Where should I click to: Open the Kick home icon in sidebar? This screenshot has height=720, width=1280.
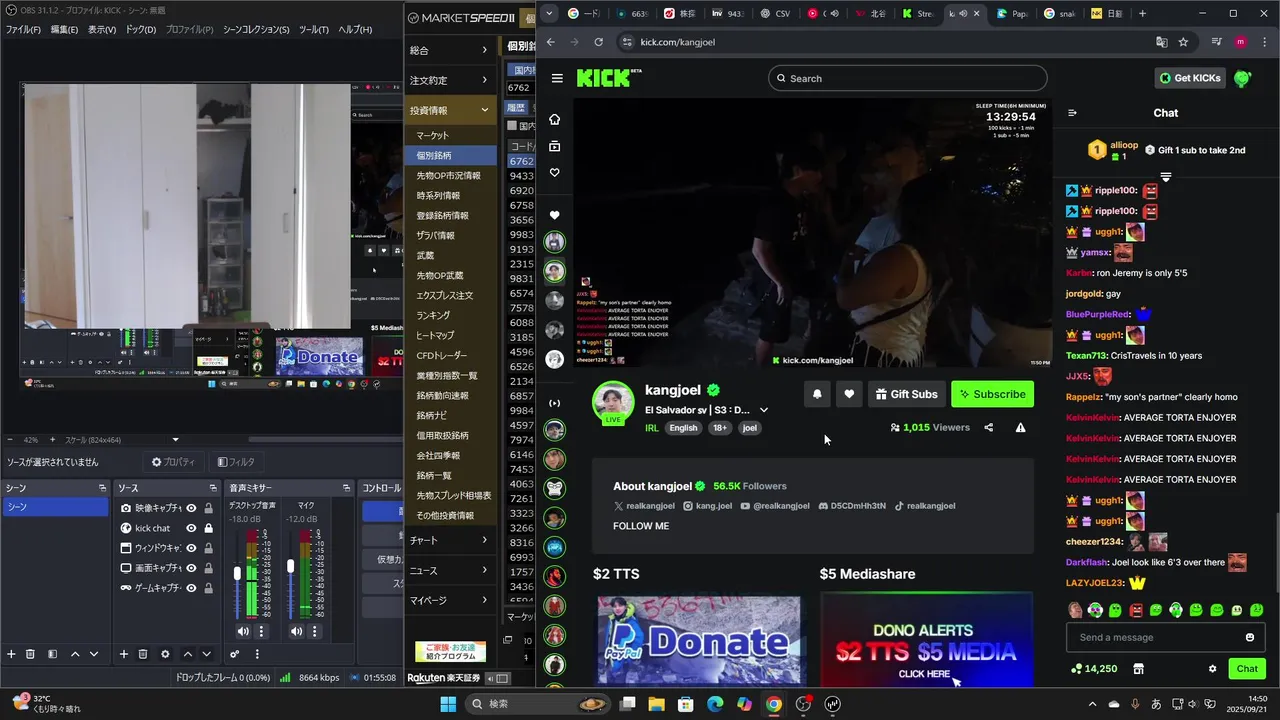(x=555, y=119)
